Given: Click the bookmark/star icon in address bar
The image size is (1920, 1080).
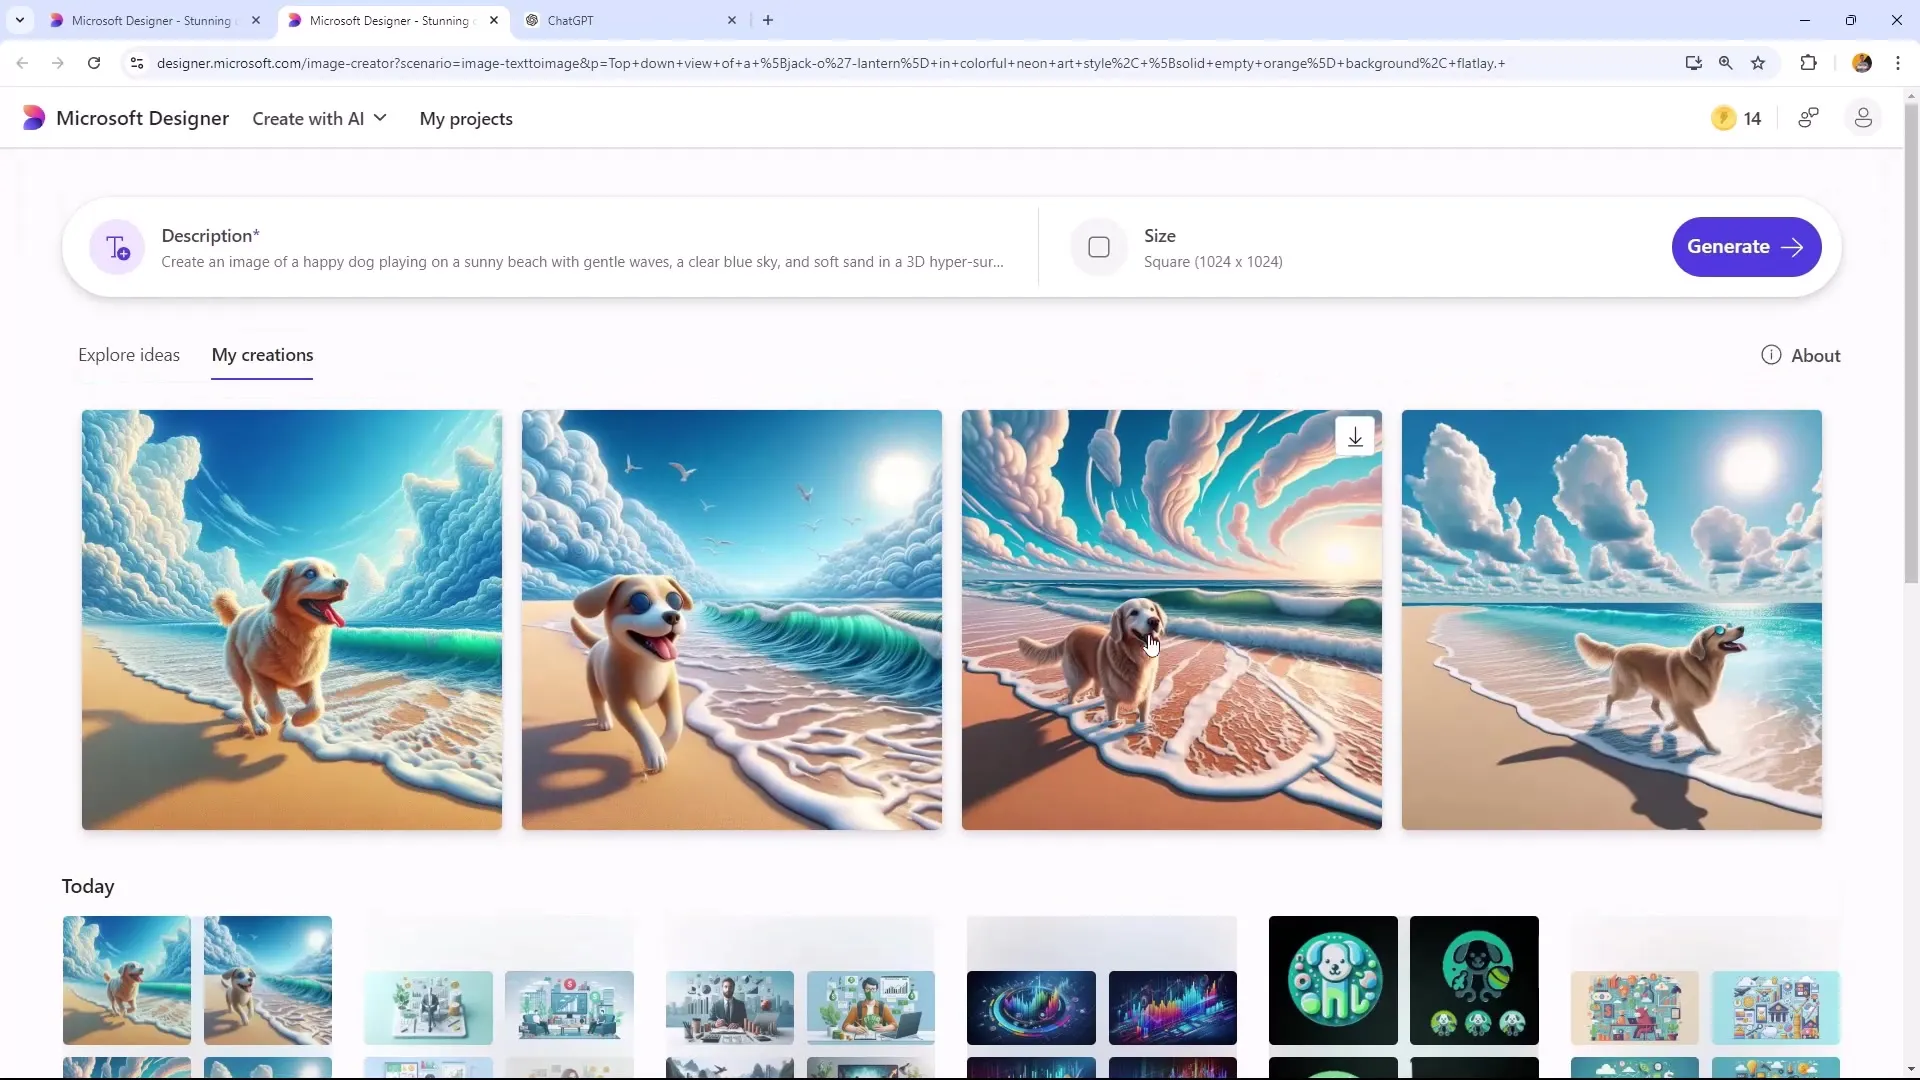Looking at the screenshot, I should [1758, 62].
